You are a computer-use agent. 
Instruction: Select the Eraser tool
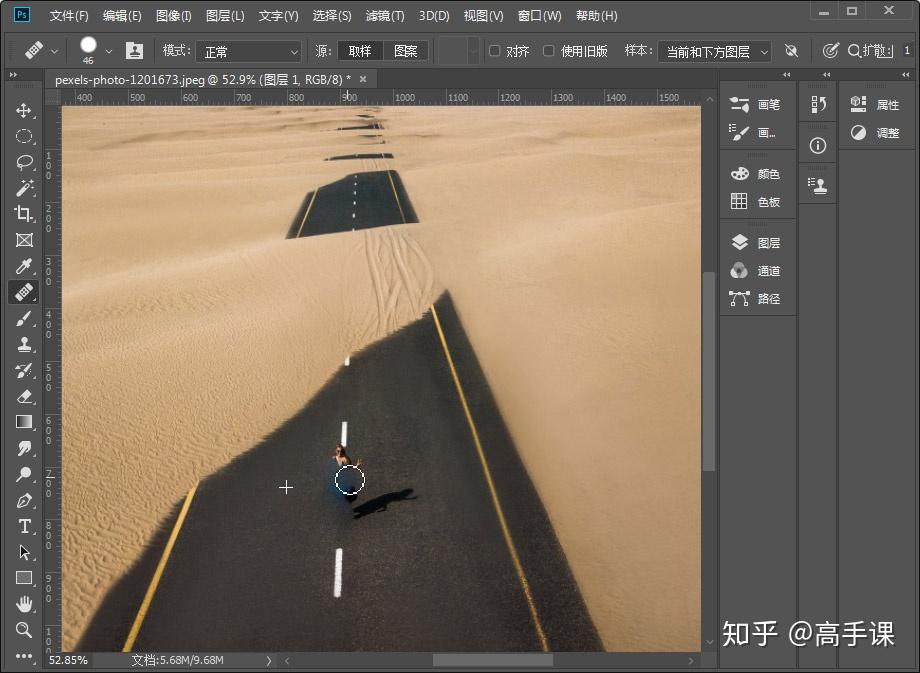click(x=24, y=396)
